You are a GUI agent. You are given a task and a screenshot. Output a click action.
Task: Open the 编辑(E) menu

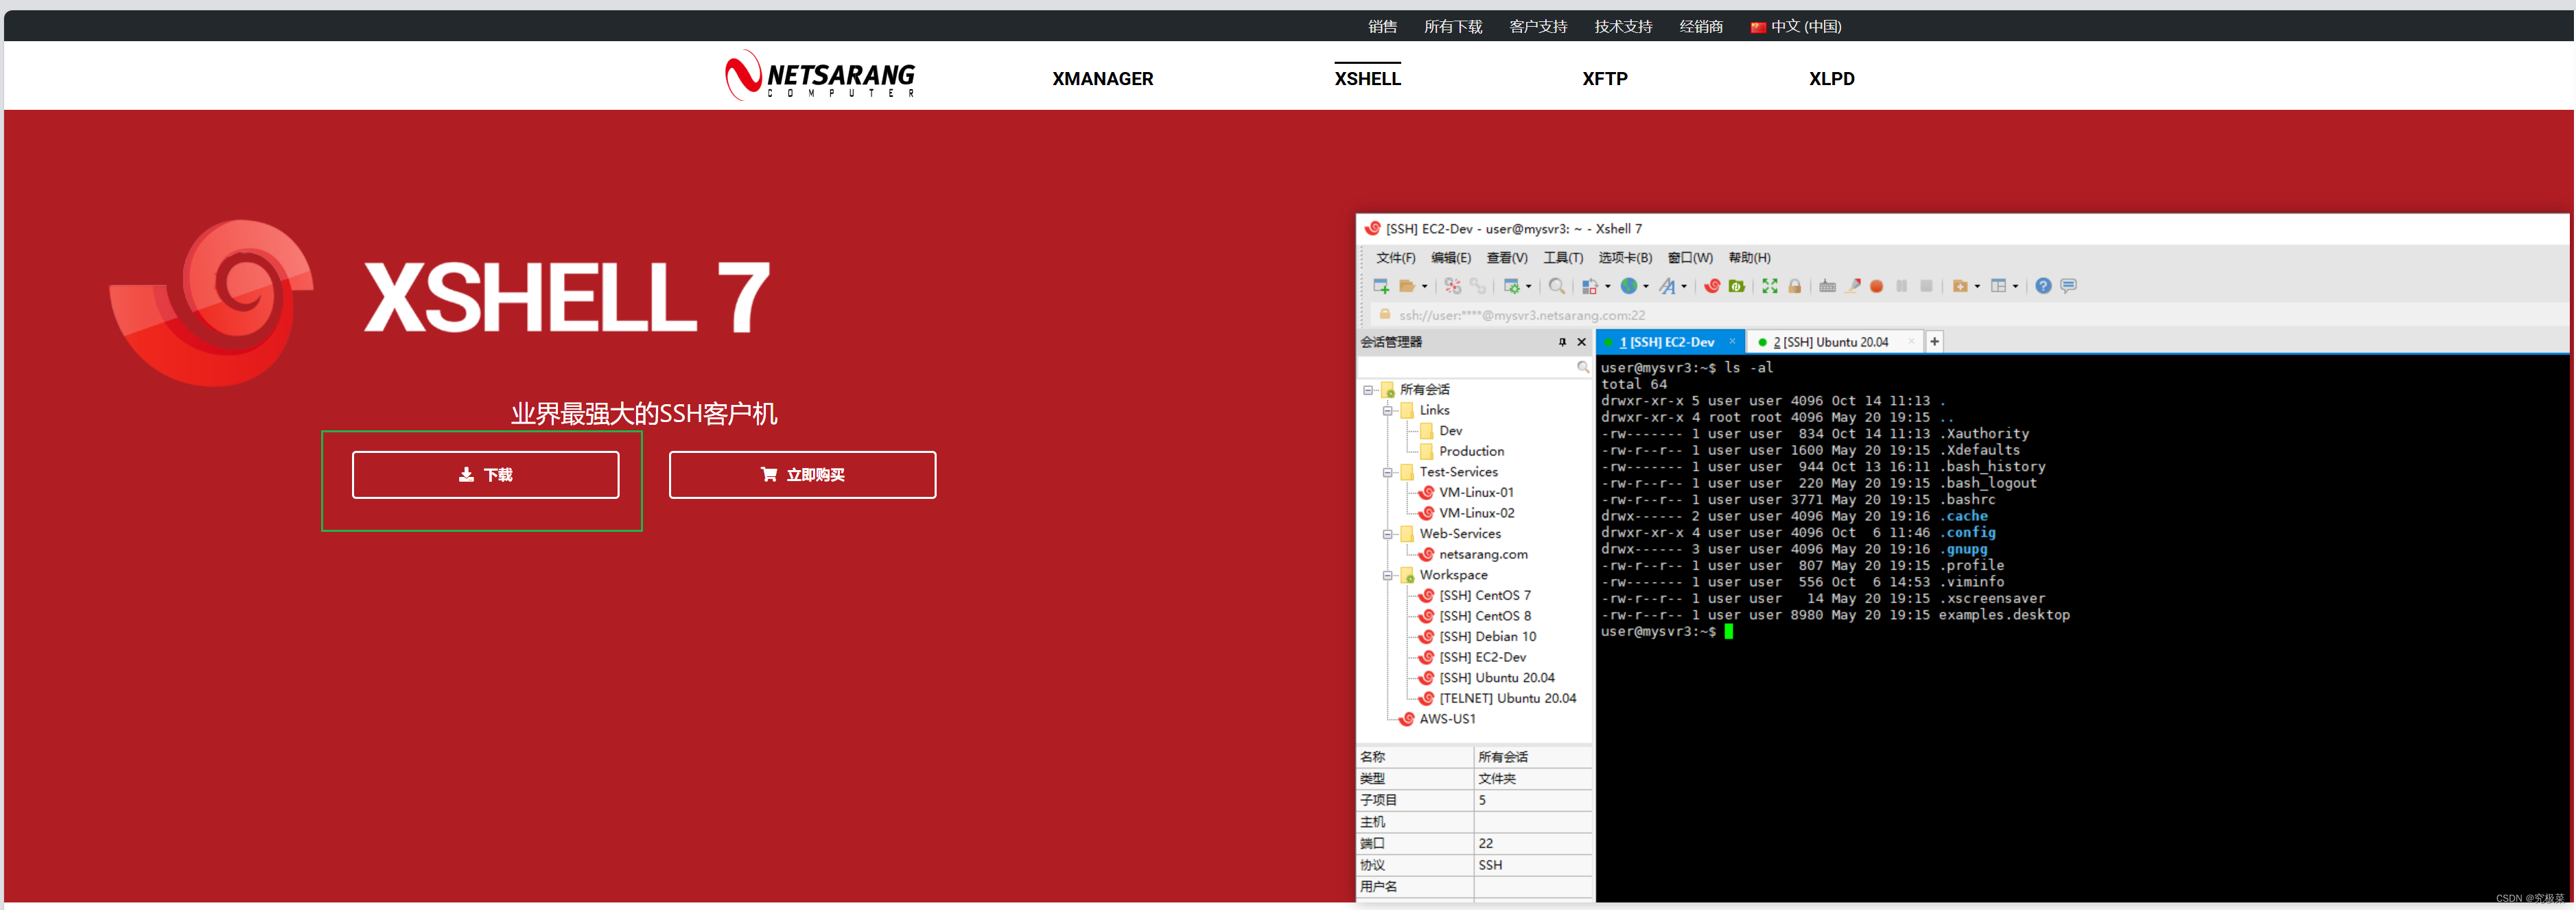(x=1451, y=258)
